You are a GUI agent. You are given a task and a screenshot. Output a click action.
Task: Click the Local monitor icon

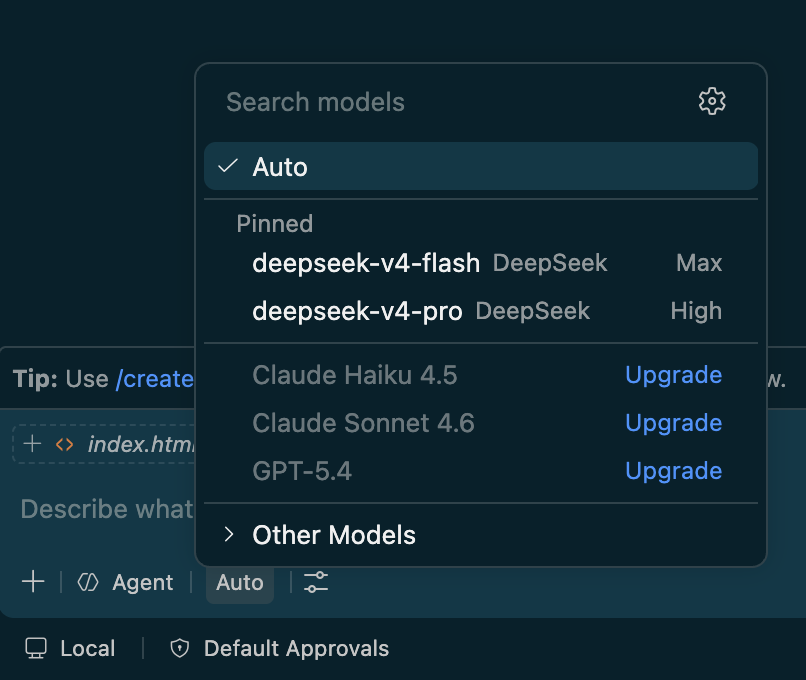36,648
